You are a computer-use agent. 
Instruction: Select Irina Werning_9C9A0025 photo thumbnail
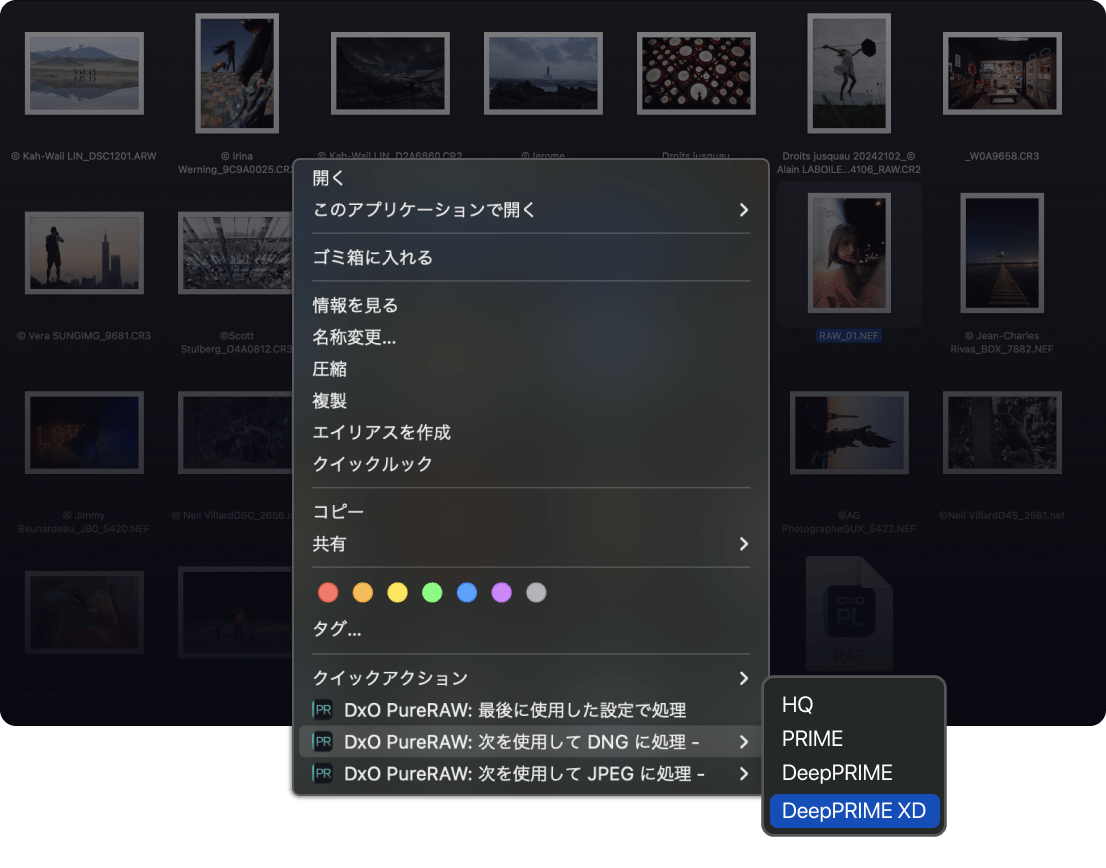click(237, 73)
